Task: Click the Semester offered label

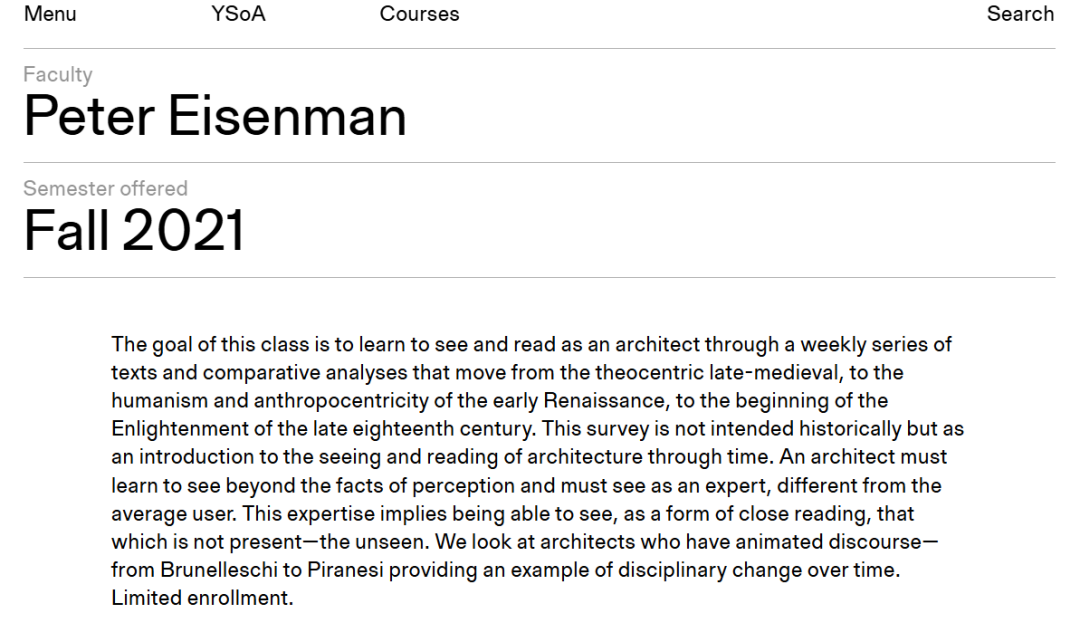Action: pyautogui.click(x=105, y=188)
